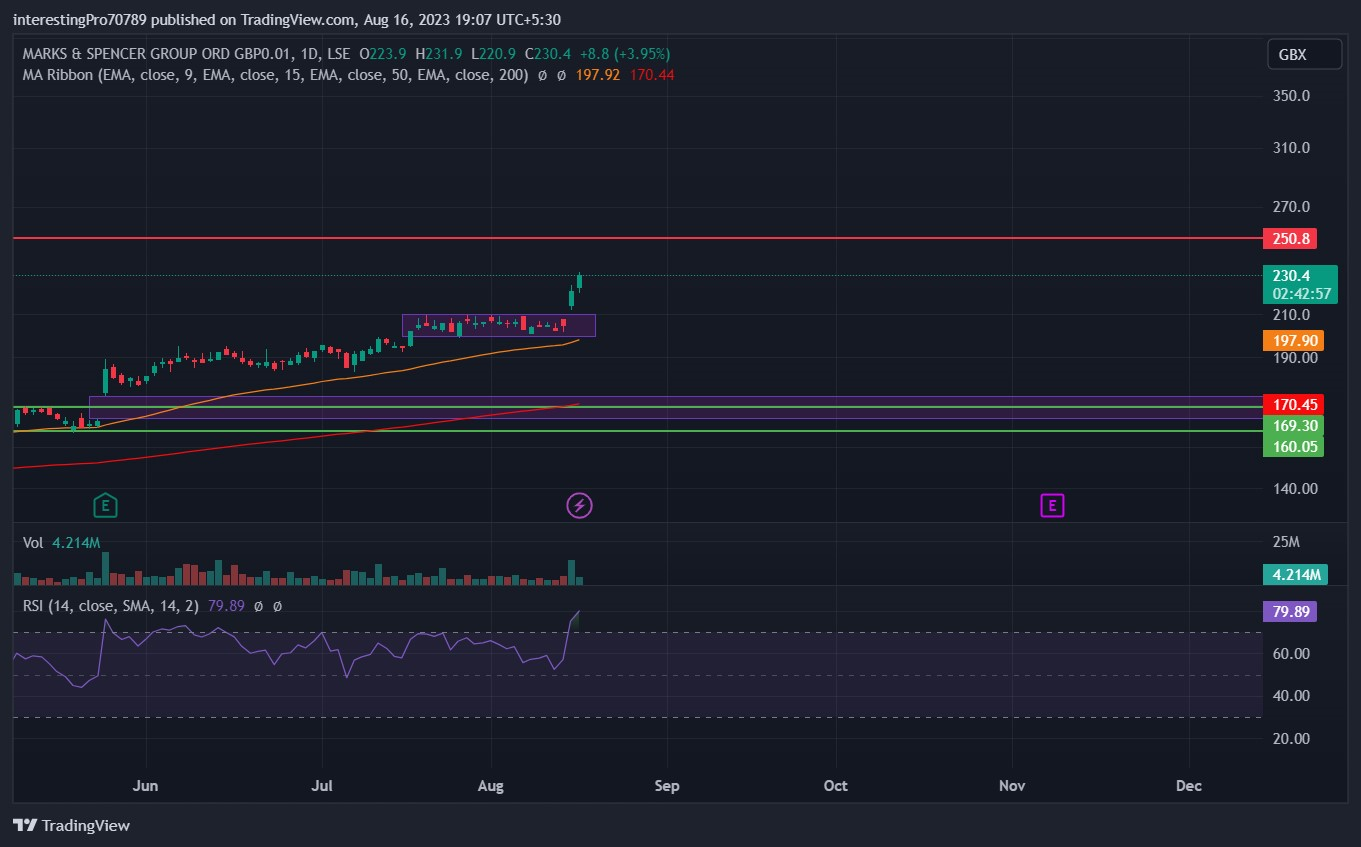Click the 270.0 price scale label
Viewport: 1361px width, 847px height.
[1291, 207]
